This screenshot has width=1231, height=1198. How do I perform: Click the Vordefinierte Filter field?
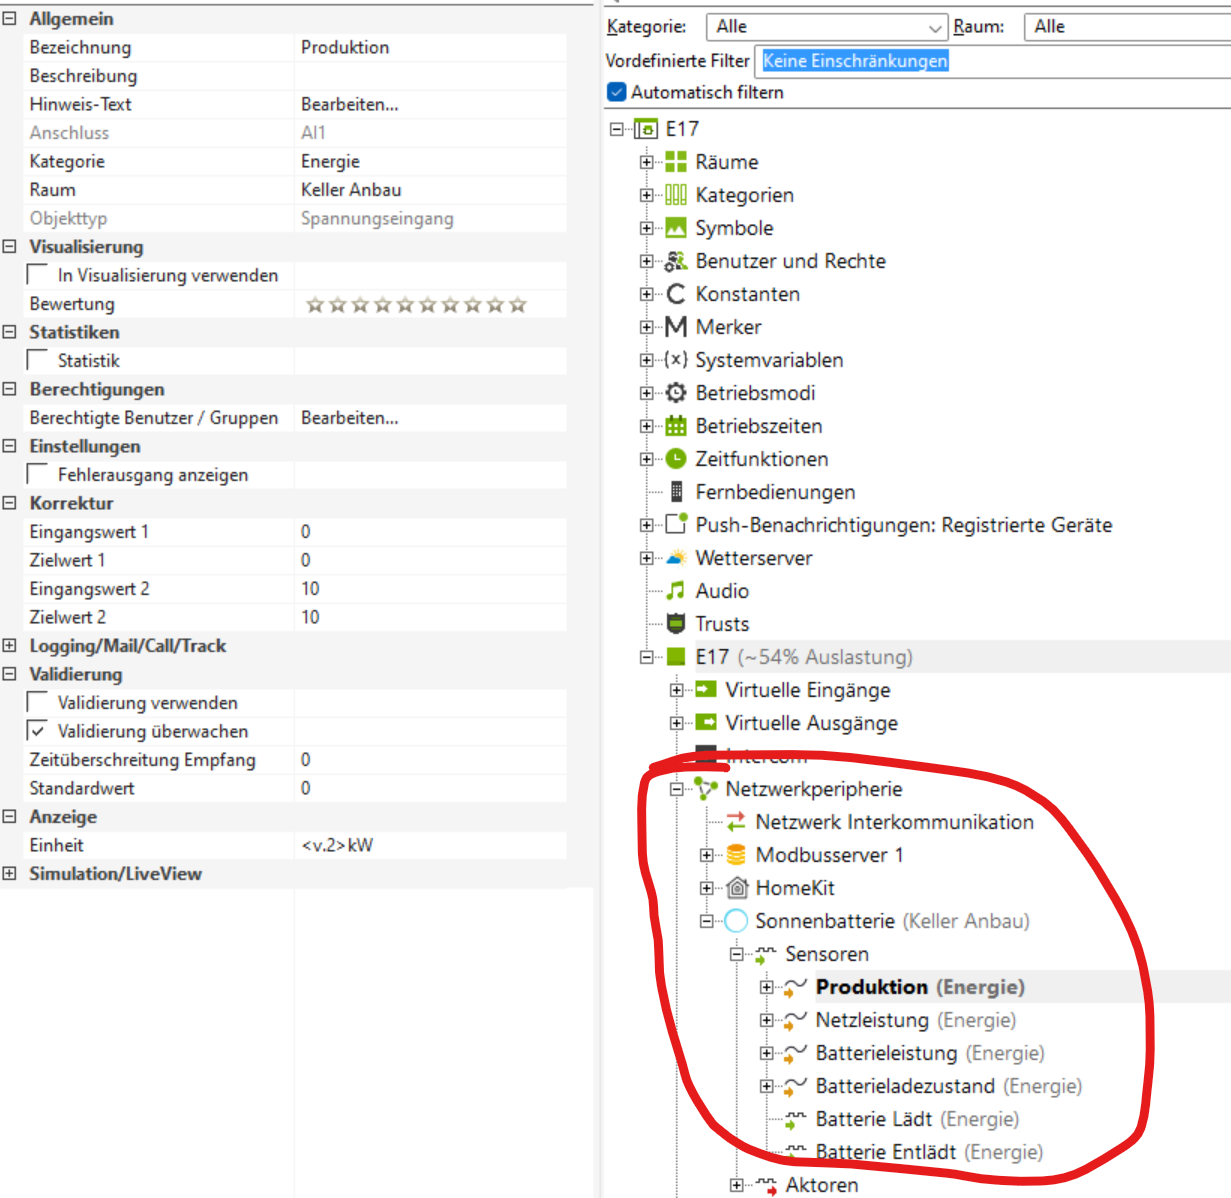click(993, 61)
